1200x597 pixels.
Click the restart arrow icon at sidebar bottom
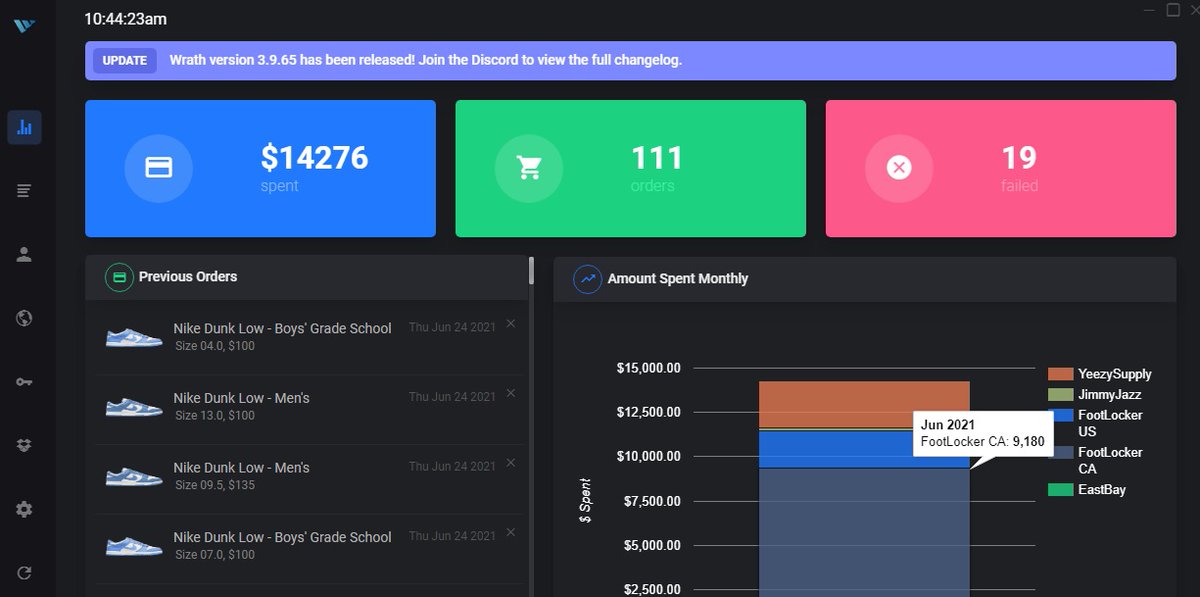pyautogui.click(x=24, y=572)
